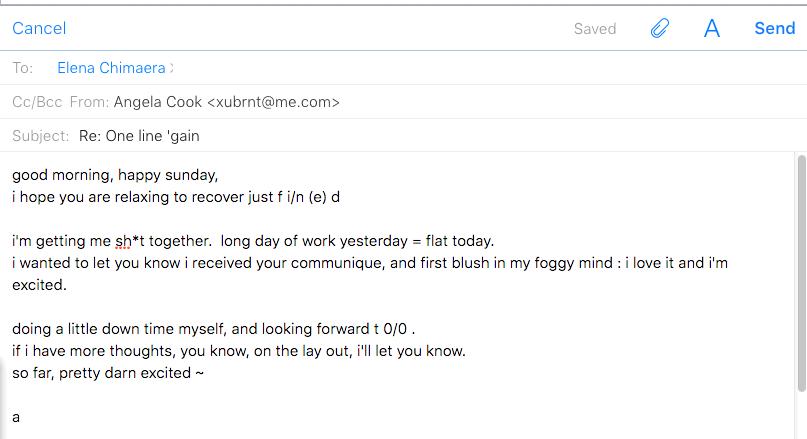This screenshot has height=439, width=807.
Task: Click the paperclip attachment icon
Action: (x=660, y=28)
